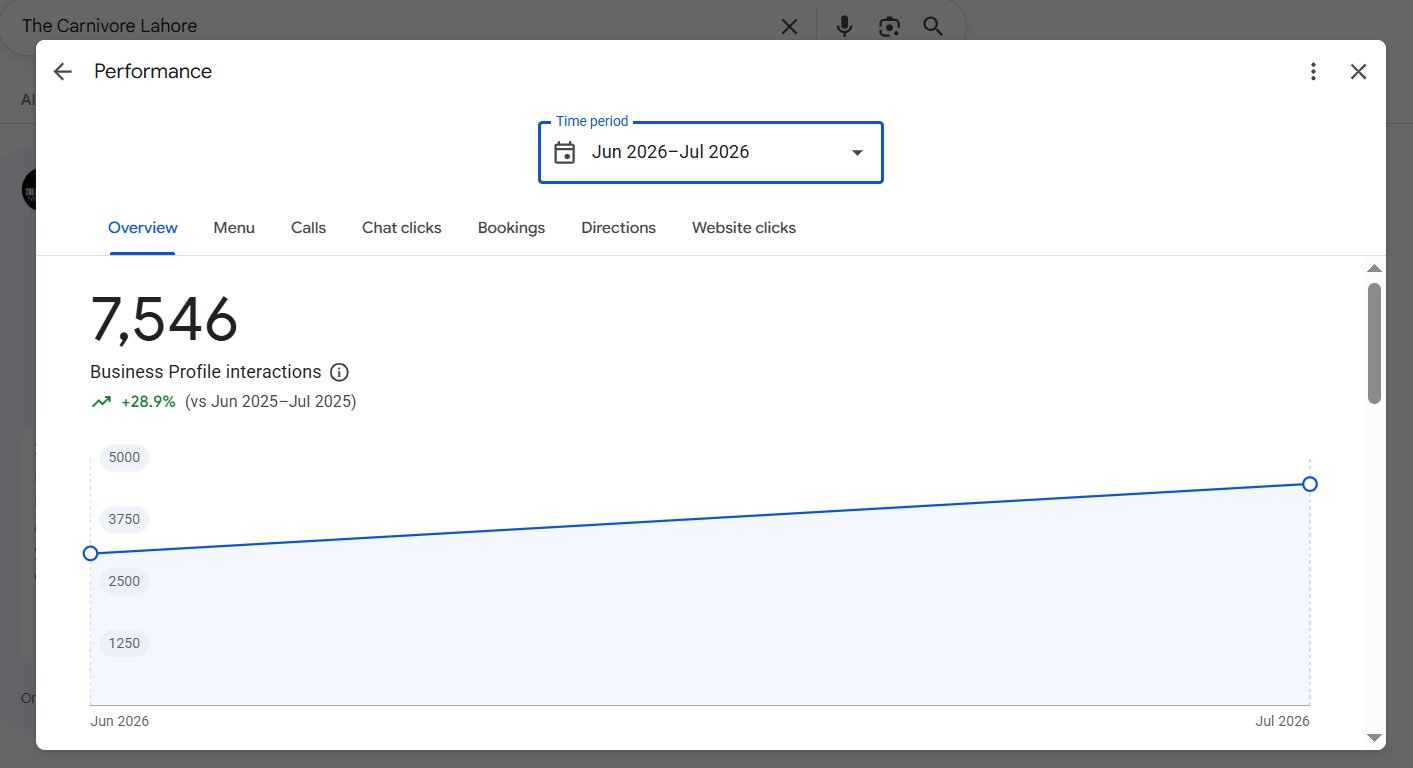This screenshot has width=1413, height=768.
Task: Open Google Lens image search icon
Action: (x=889, y=27)
